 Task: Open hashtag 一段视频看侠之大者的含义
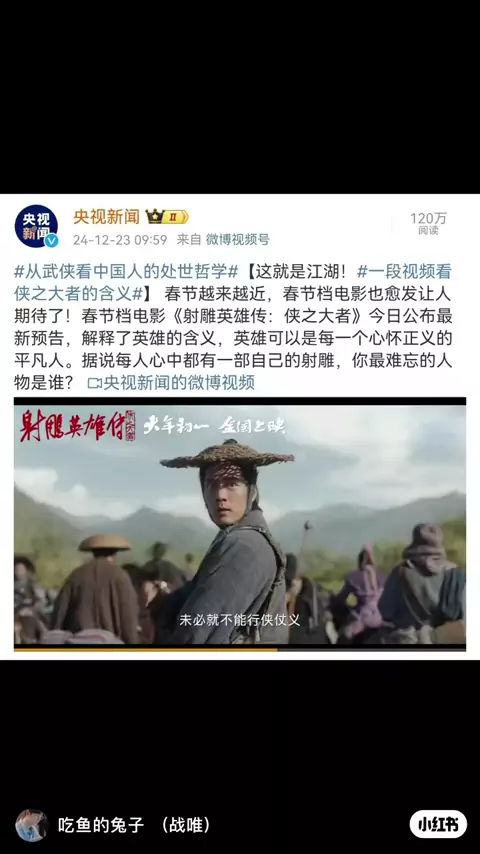(x=233, y=282)
